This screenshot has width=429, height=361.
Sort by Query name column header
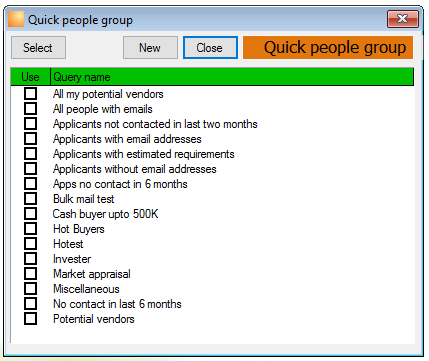point(232,77)
